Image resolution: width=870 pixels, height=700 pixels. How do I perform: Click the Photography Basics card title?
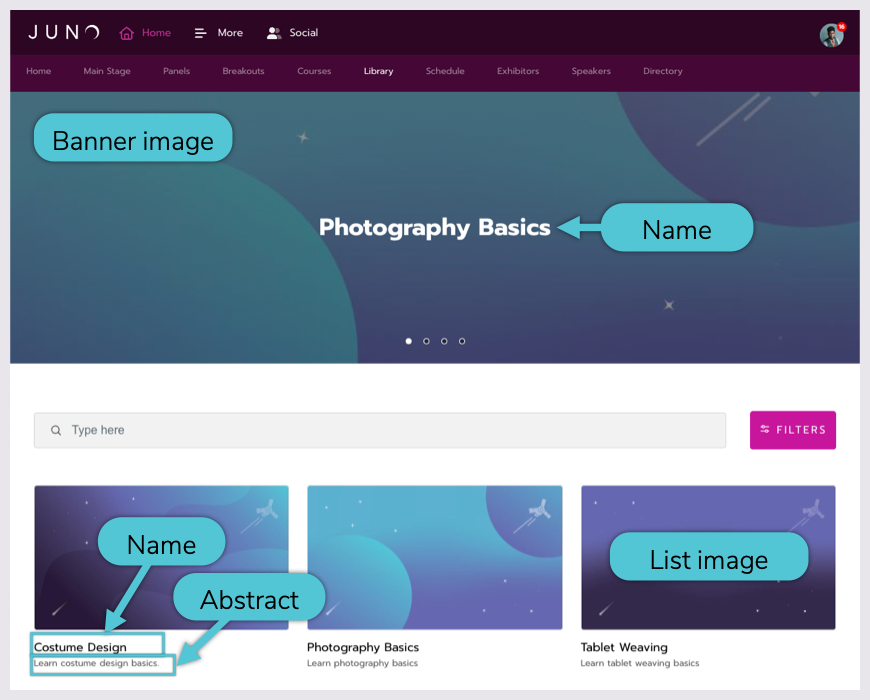coord(363,647)
